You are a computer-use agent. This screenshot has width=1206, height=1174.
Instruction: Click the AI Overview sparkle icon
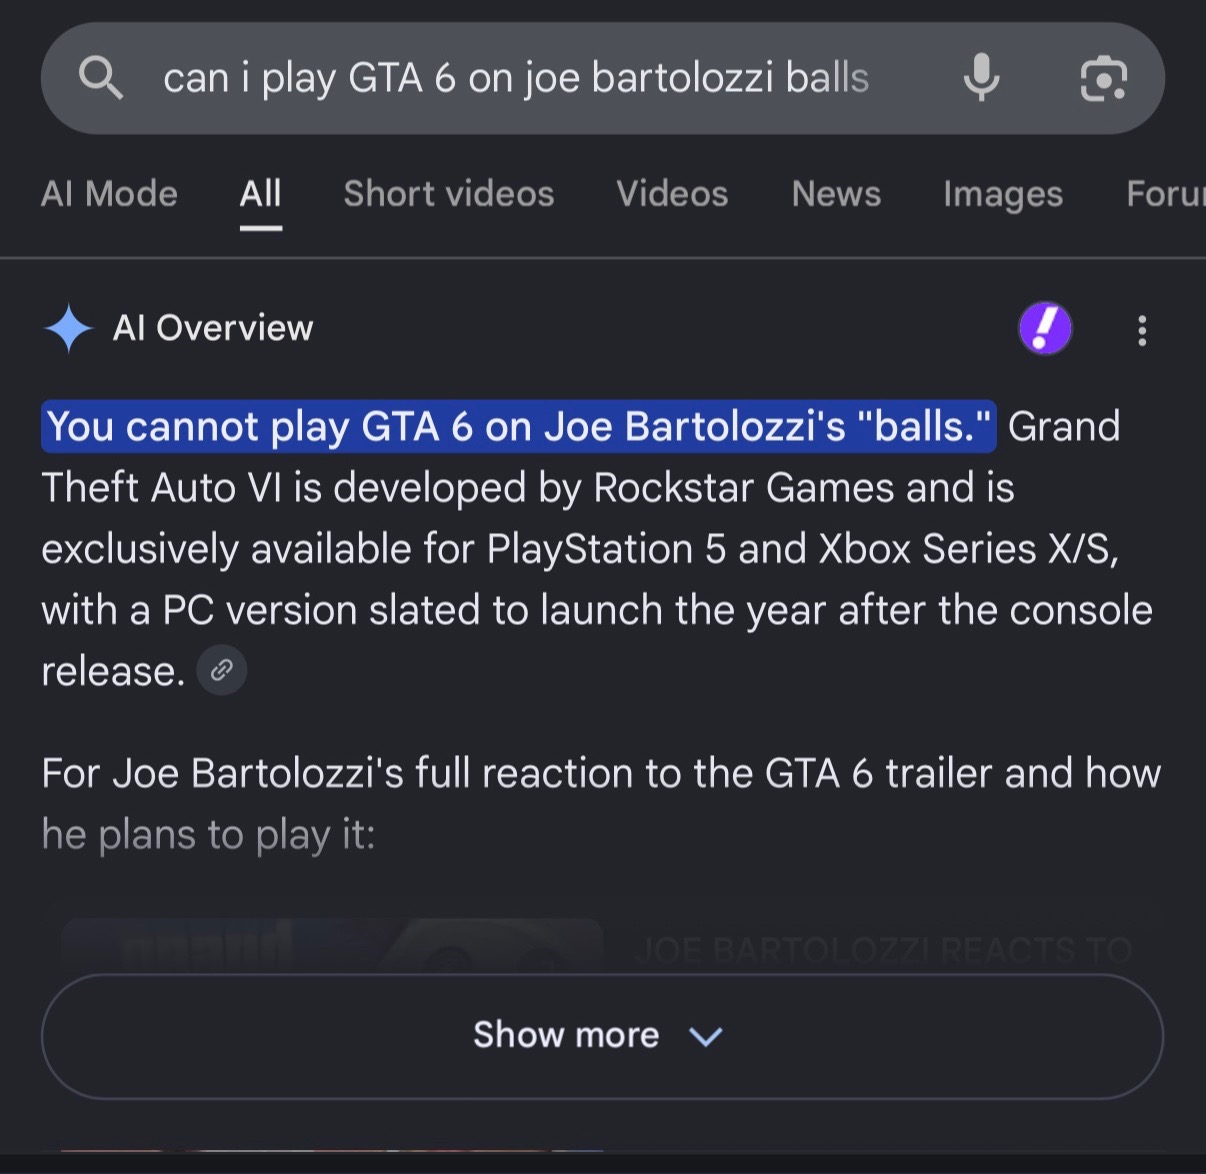[x=68, y=328]
